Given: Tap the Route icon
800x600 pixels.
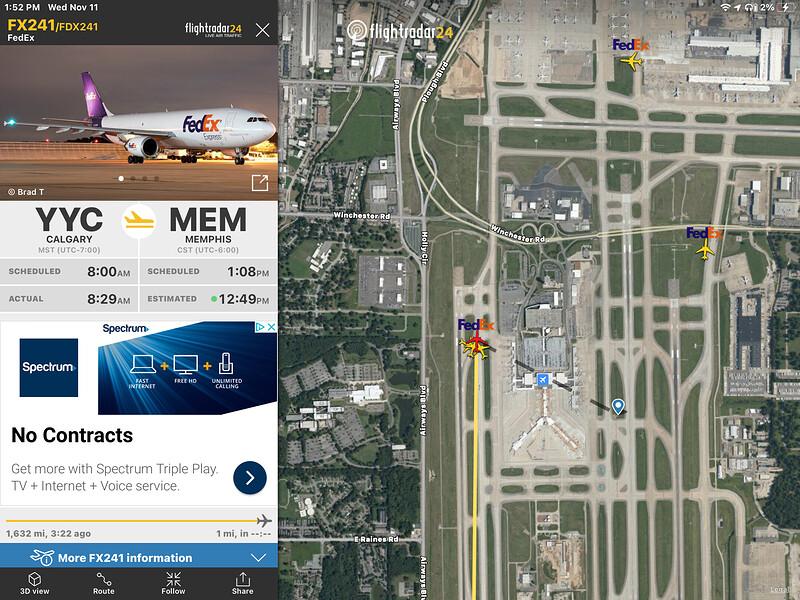Looking at the screenshot, I should point(104,583).
